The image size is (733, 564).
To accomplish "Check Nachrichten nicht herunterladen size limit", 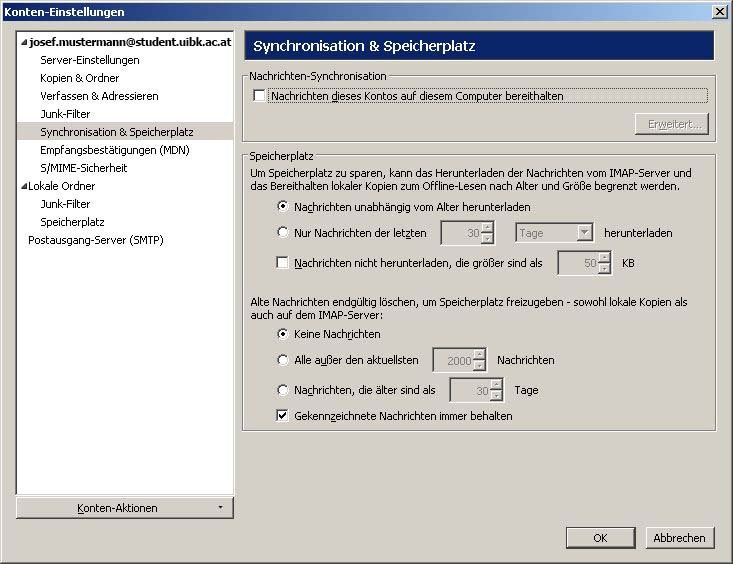I will click(x=284, y=263).
